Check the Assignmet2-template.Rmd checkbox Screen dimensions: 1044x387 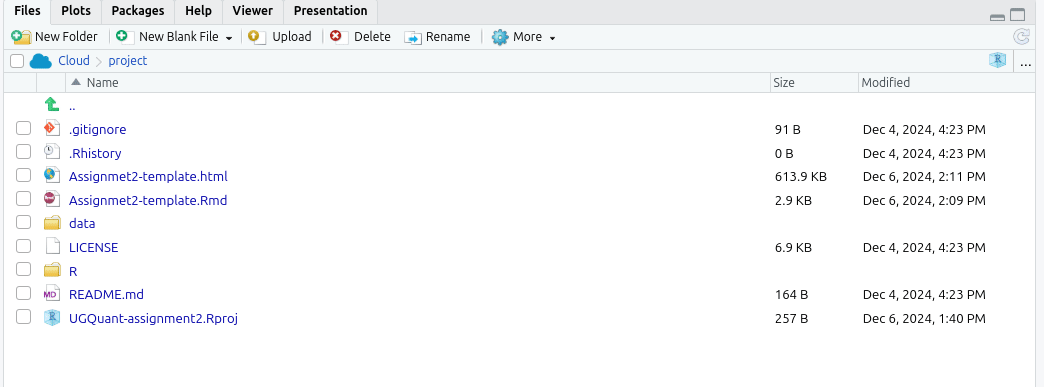pos(23,198)
